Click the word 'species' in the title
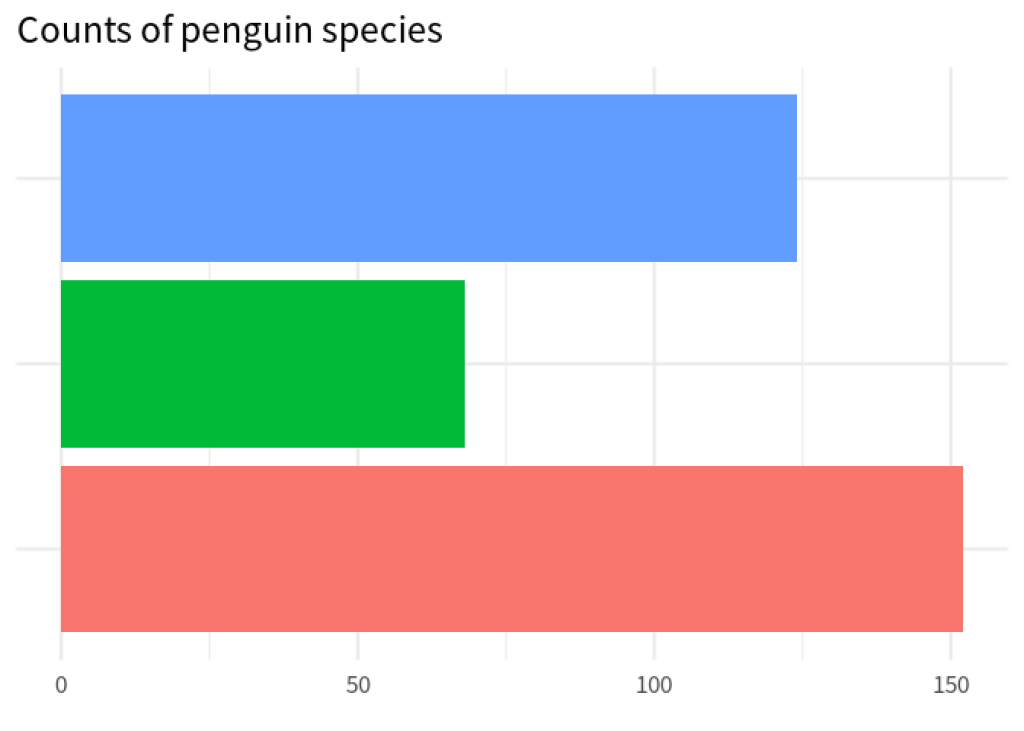 (382, 32)
